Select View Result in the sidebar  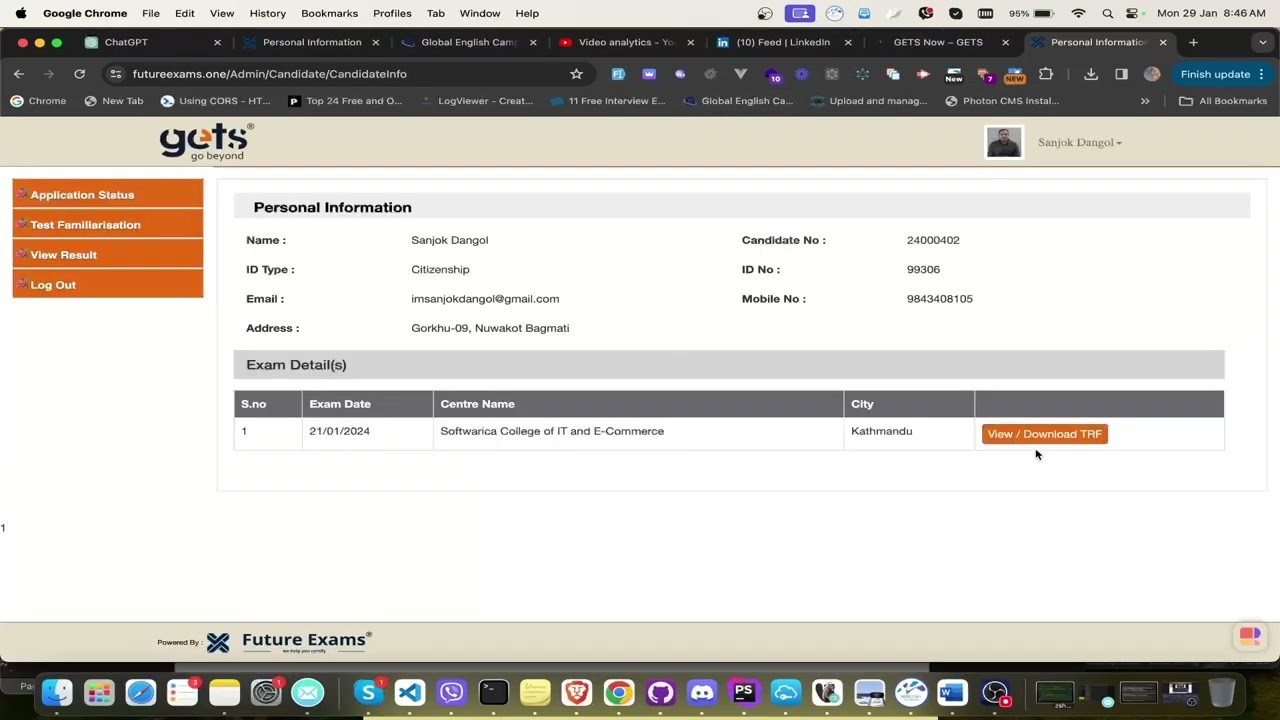coord(108,254)
